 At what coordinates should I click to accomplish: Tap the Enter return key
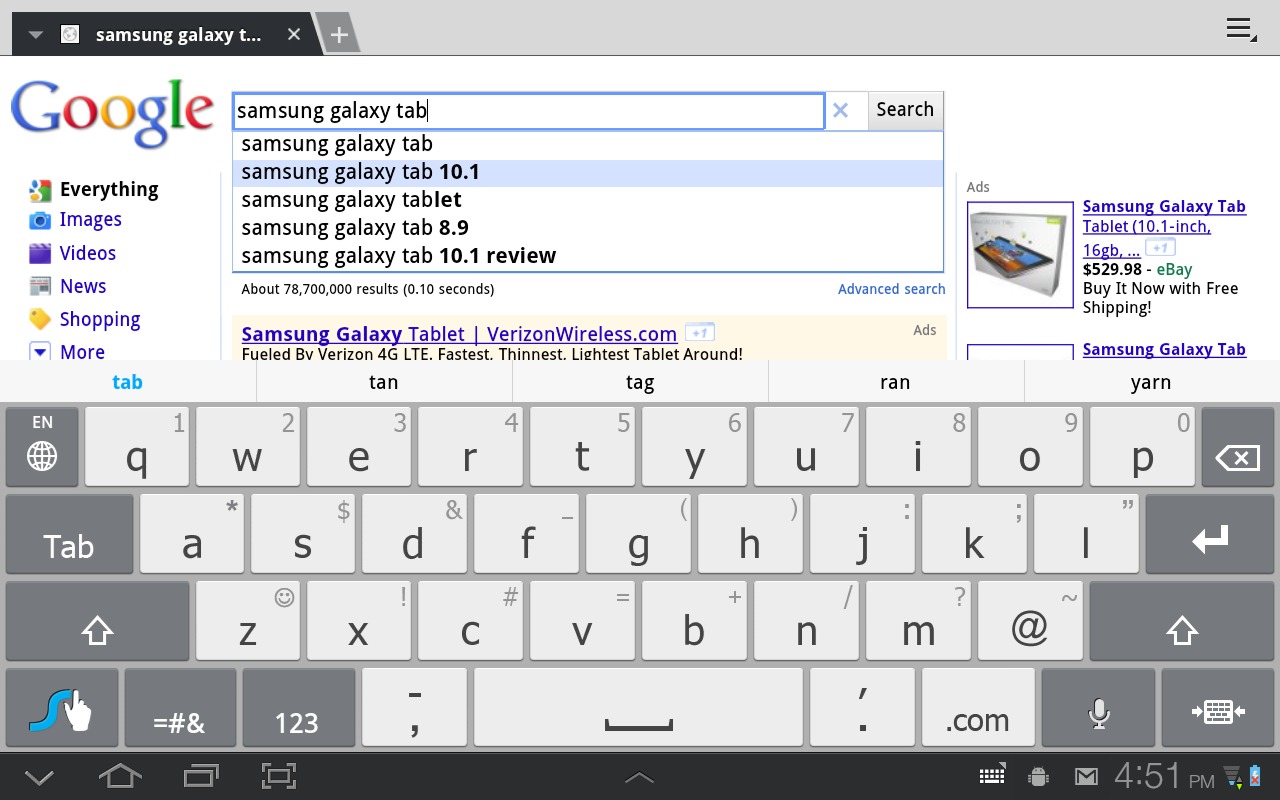1209,534
